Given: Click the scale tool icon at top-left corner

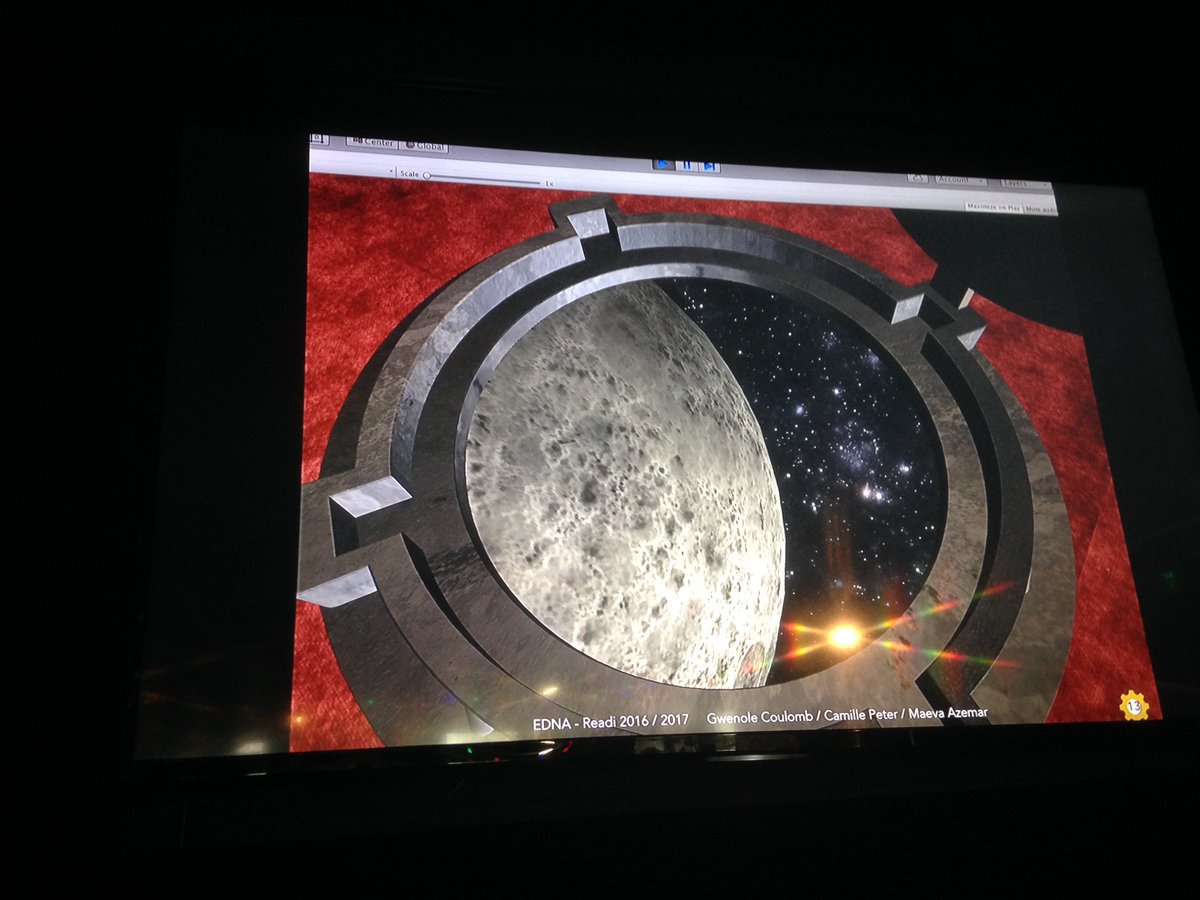Looking at the screenshot, I should [x=318, y=140].
